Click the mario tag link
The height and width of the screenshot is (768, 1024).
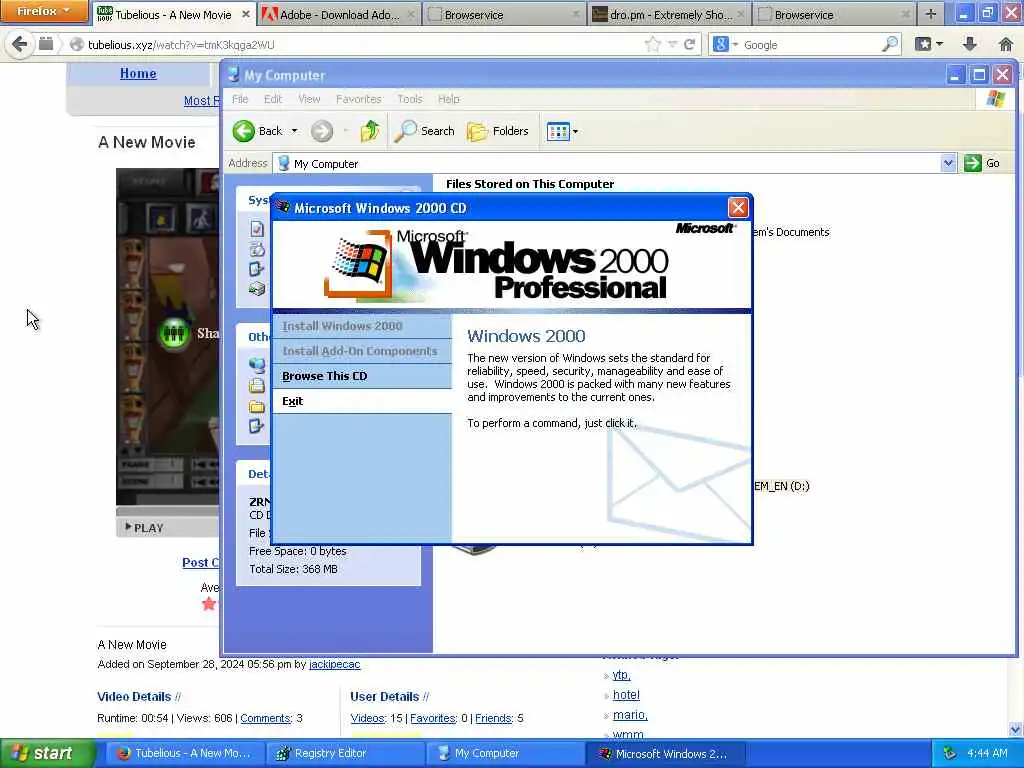630,715
